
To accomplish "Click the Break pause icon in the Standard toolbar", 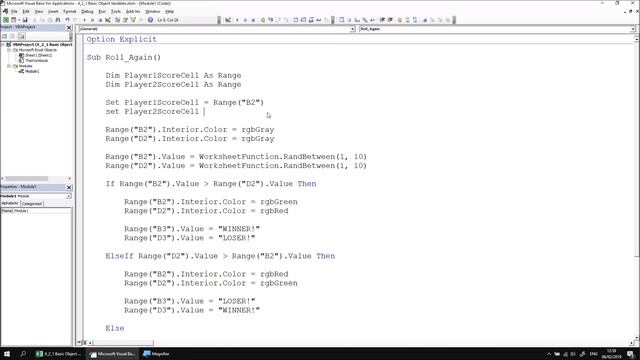I will (x=92, y=20).
